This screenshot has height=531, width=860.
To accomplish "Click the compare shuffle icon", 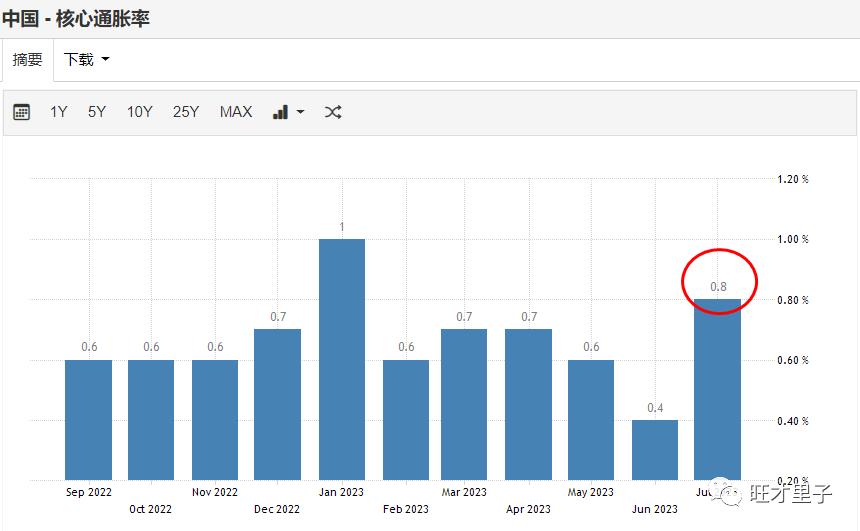I will click(333, 112).
